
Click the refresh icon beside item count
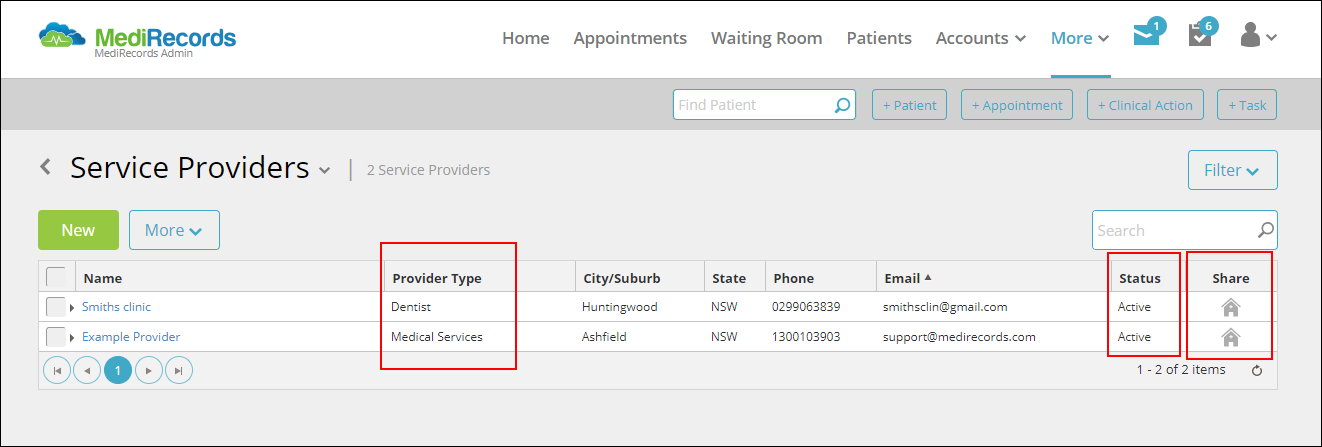[x=1257, y=370]
